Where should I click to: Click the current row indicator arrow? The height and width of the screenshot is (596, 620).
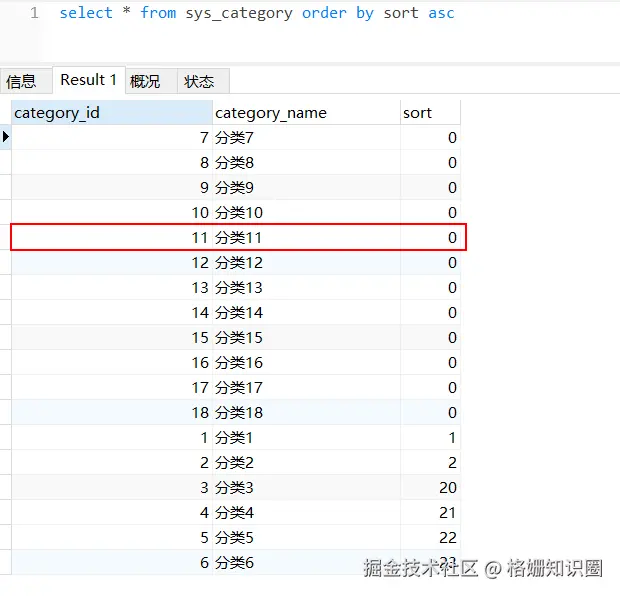(x=6, y=137)
